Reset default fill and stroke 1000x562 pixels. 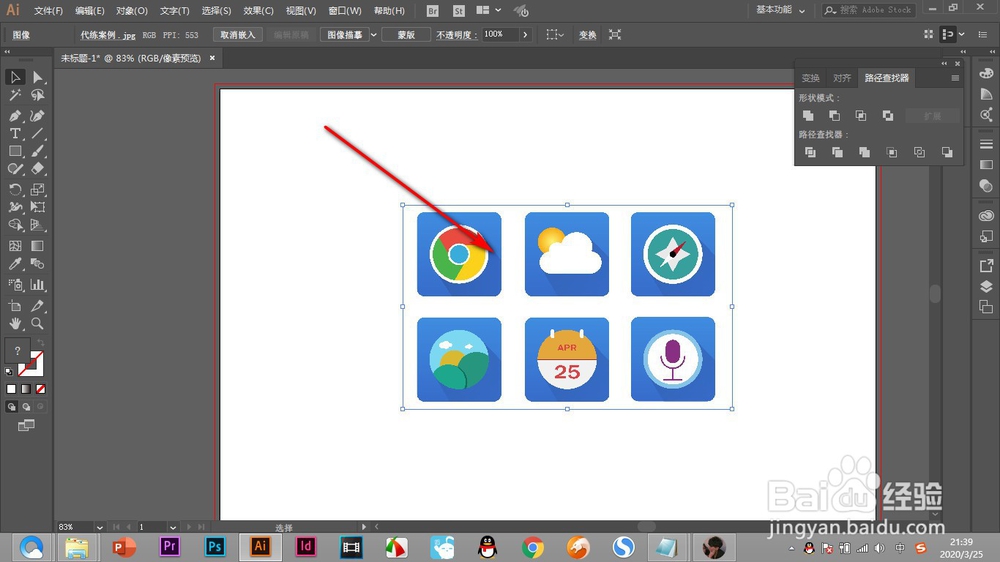coord(9,371)
